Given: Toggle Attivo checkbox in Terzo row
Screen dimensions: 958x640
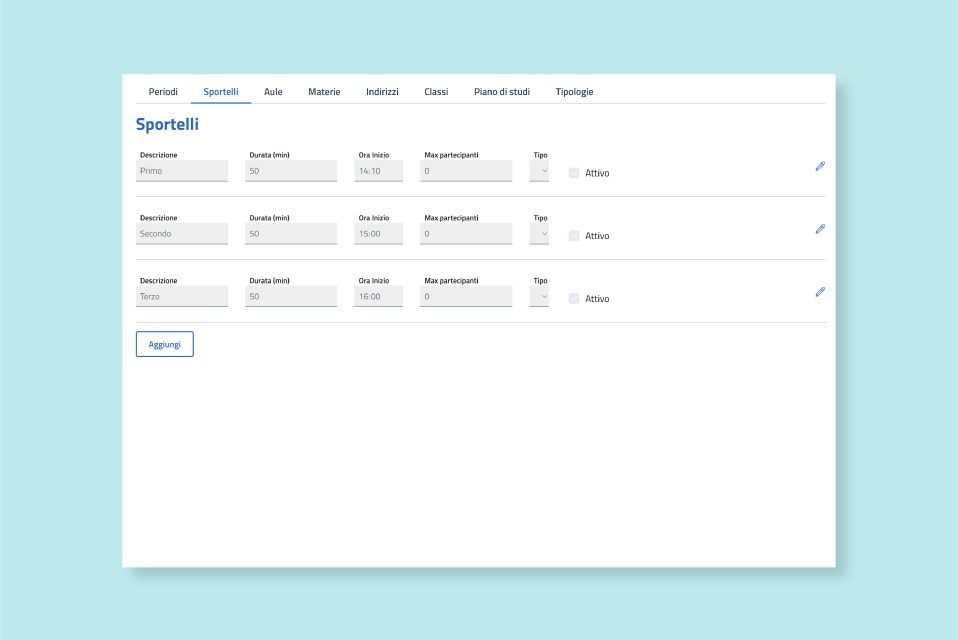Looking at the screenshot, I should [574, 299].
